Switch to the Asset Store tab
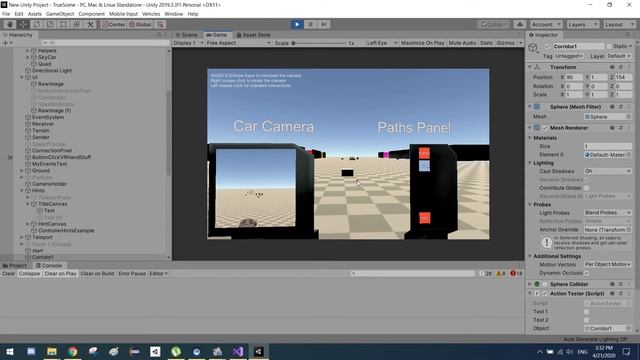The width and height of the screenshot is (640, 360). tap(253, 35)
